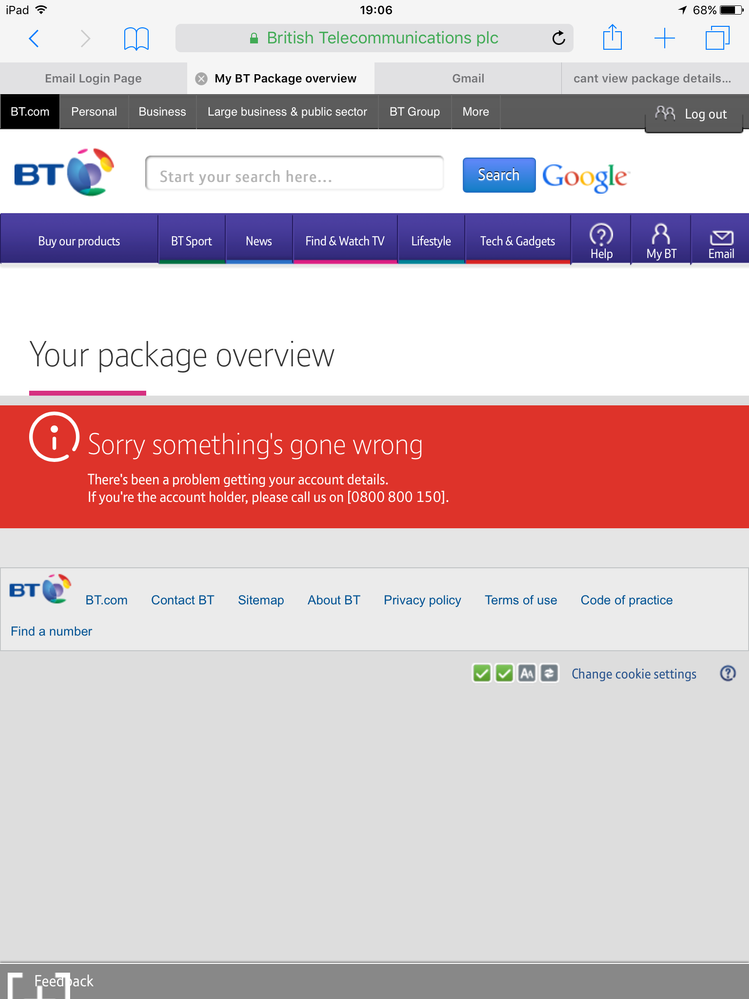This screenshot has height=999, width=749.
Task: Tap the Safari forward arrow
Action: (85, 38)
